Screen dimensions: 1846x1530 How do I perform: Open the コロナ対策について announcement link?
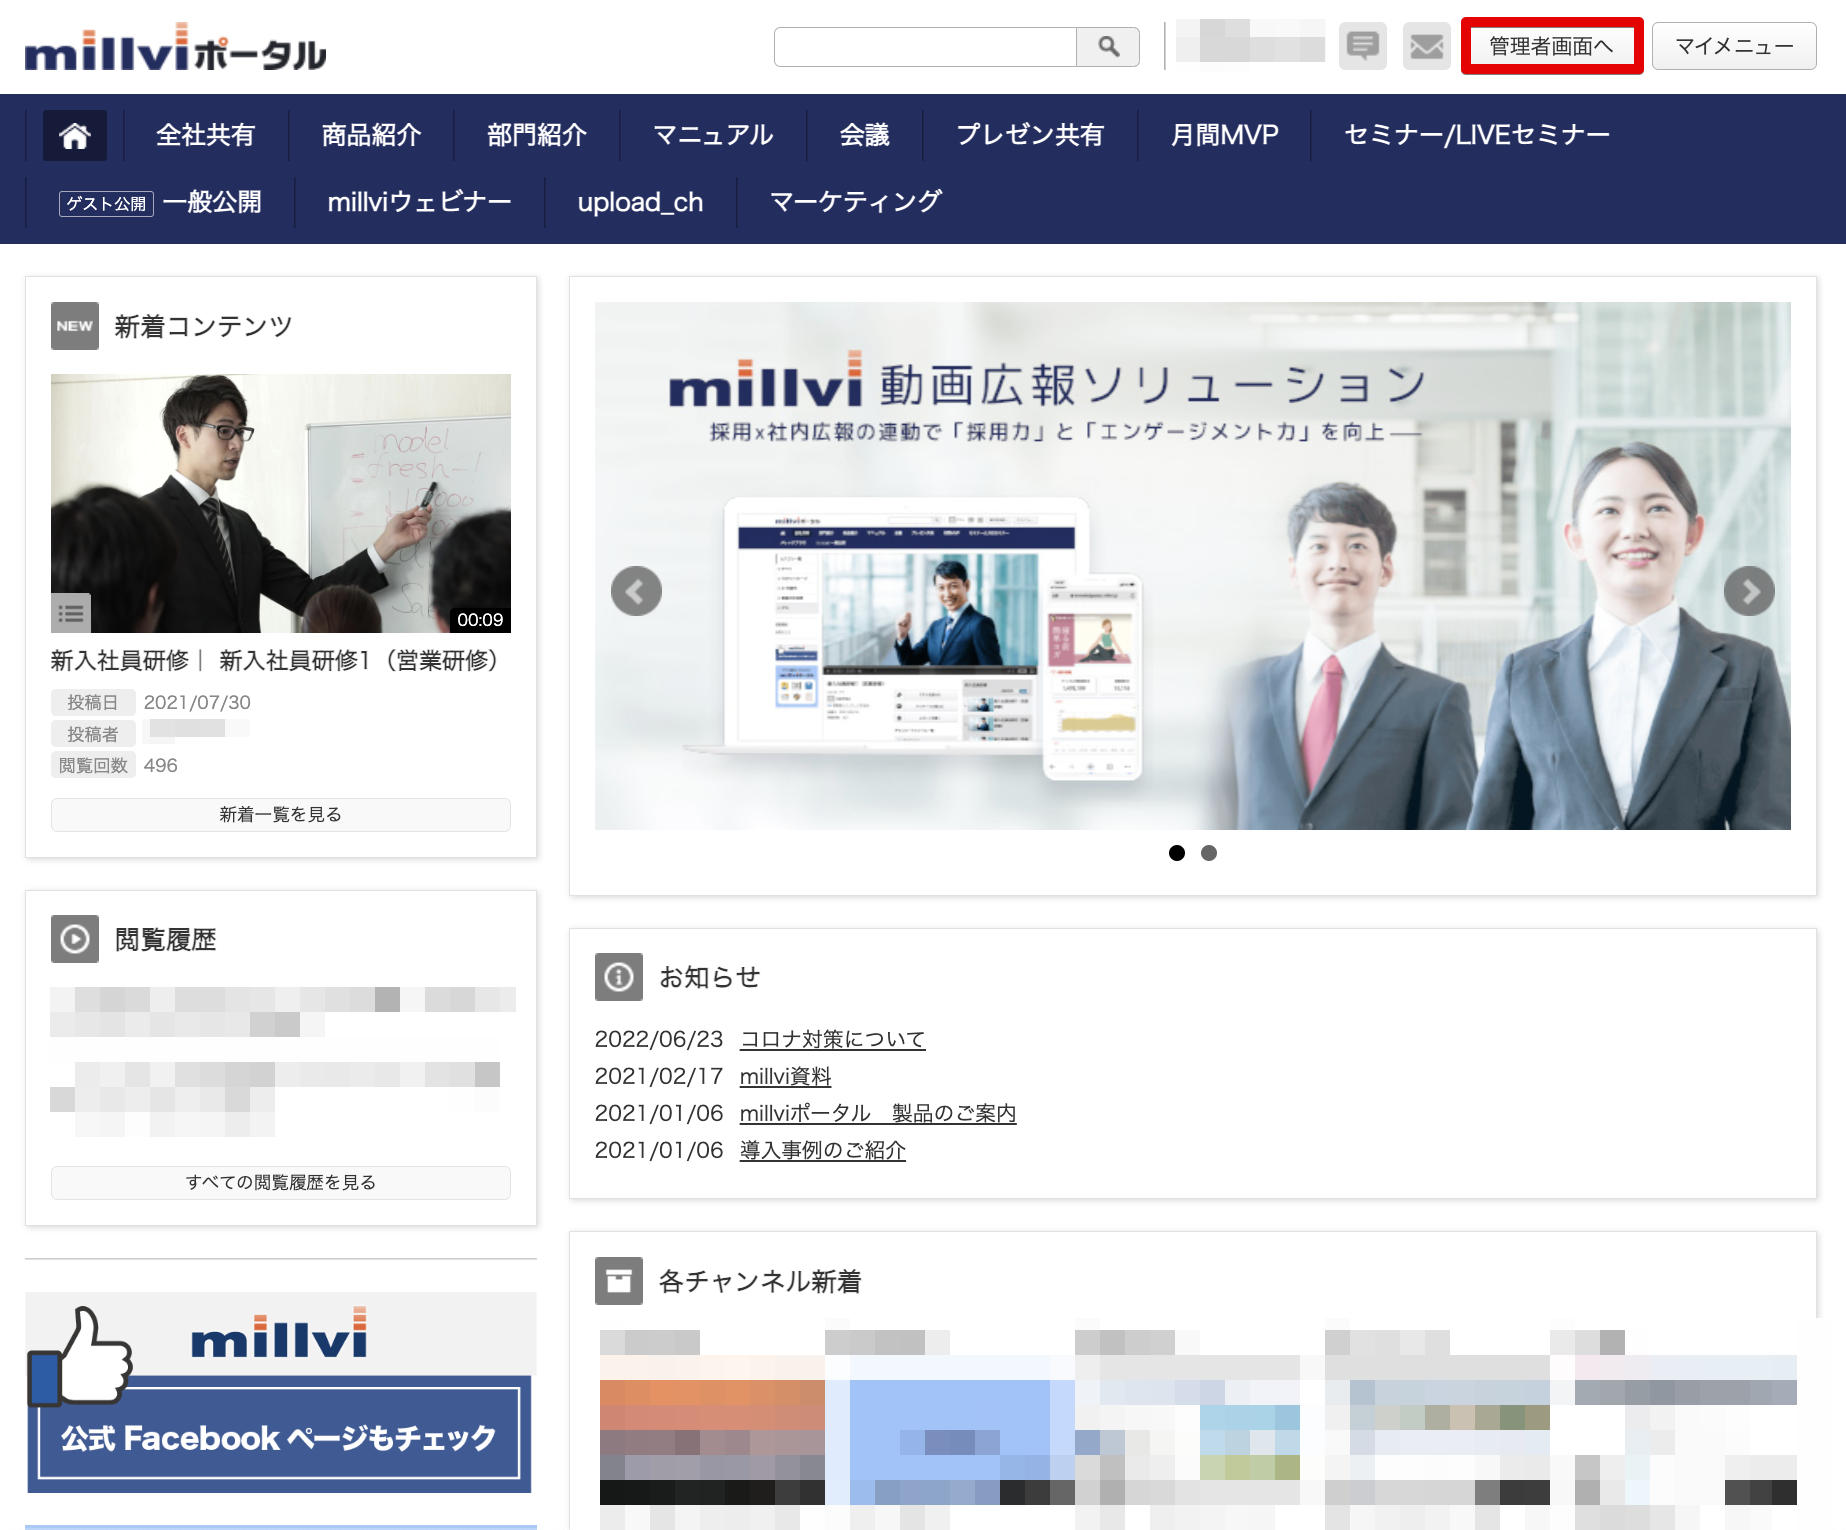pos(832,1039)
